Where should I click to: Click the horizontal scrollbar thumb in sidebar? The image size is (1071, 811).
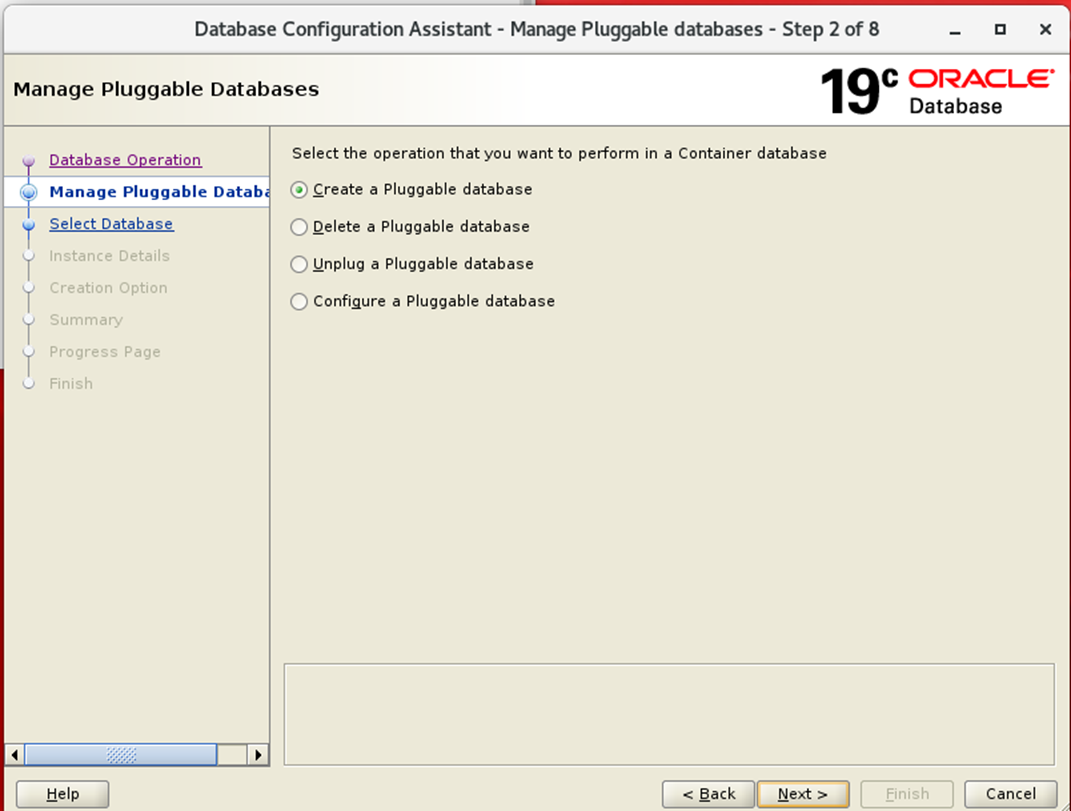(121, 755)
